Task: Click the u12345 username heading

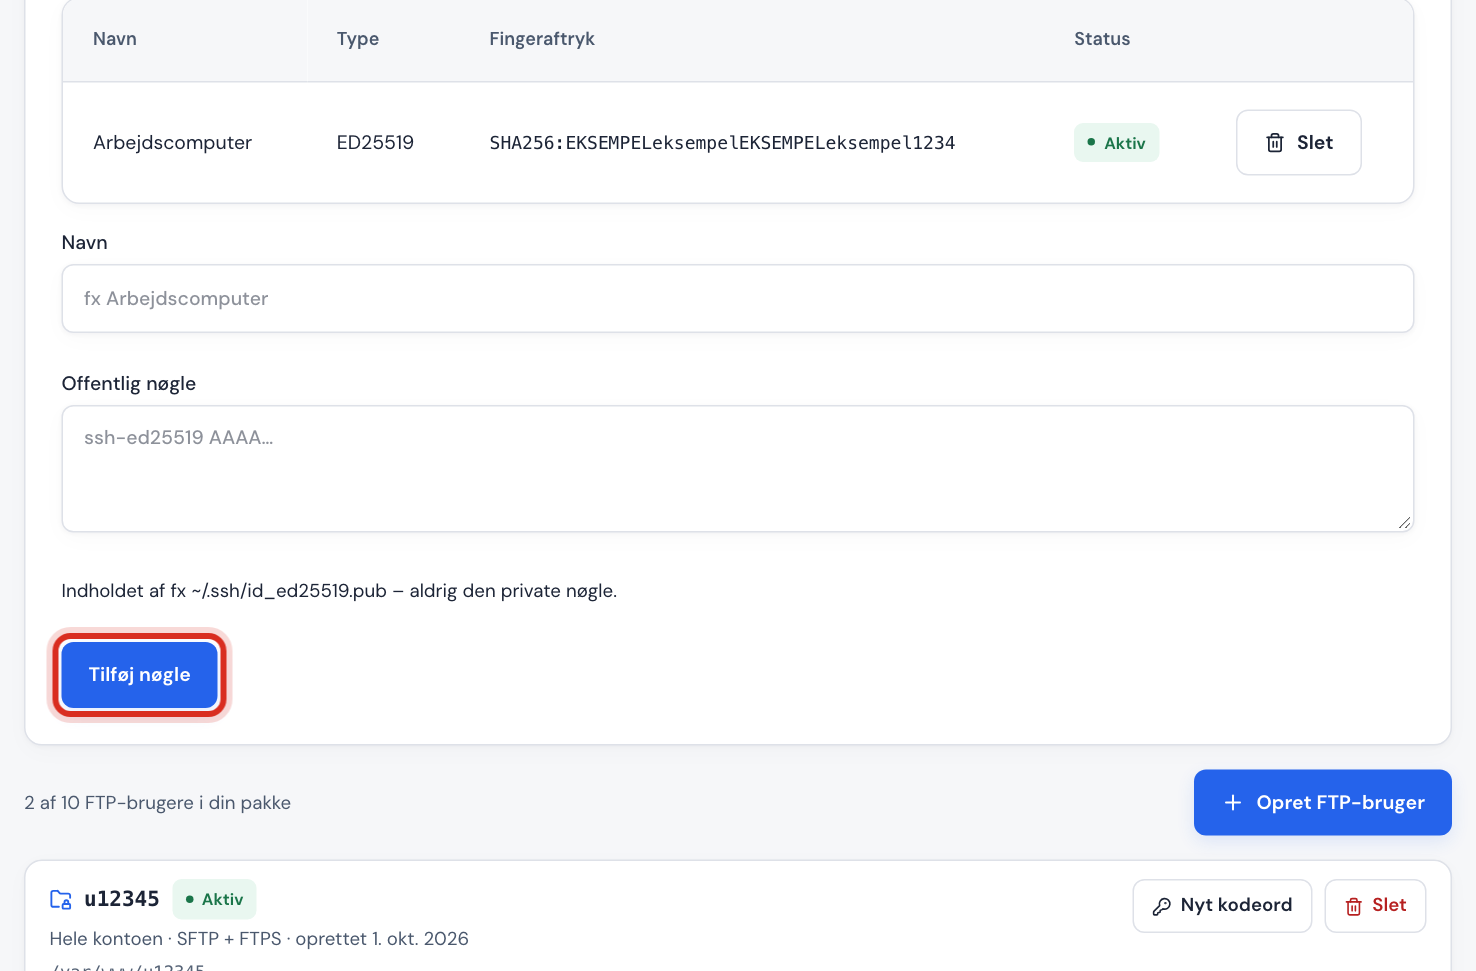Action: click(122, 899)
